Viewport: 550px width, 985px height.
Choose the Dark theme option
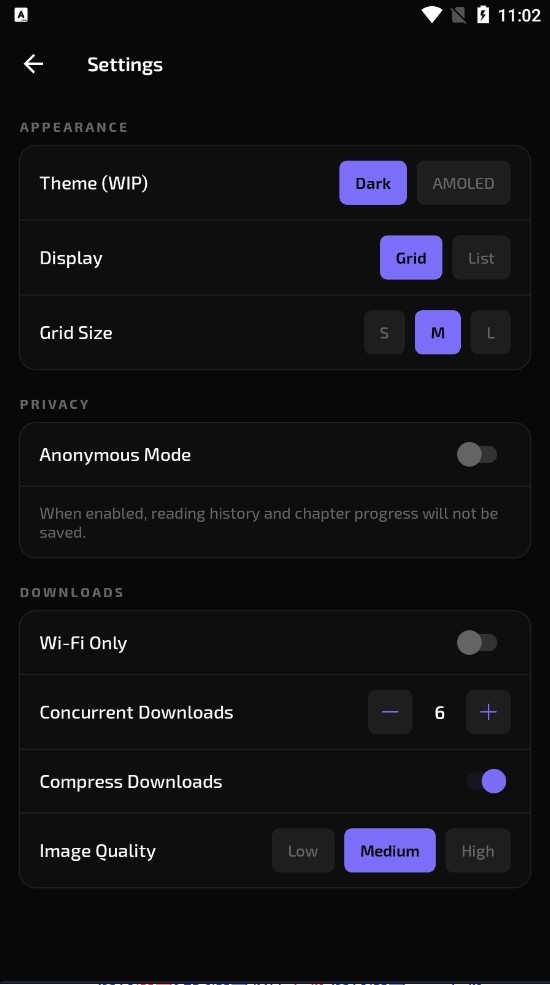point(373,183)
